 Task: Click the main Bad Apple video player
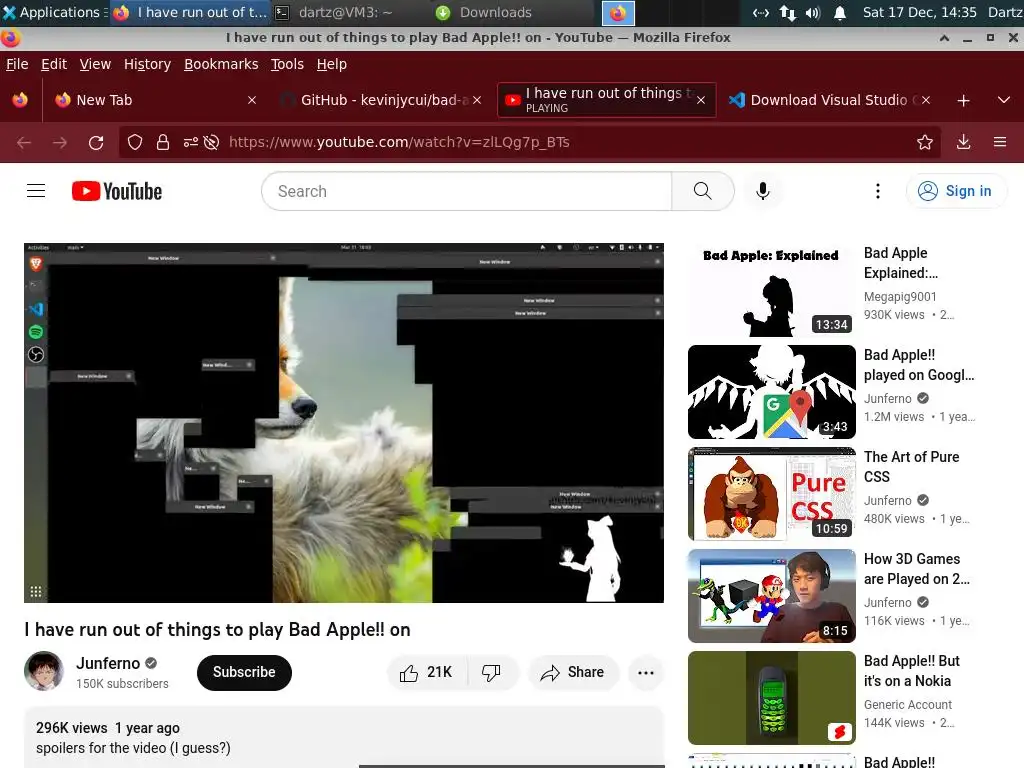click(x=344, y=423)
